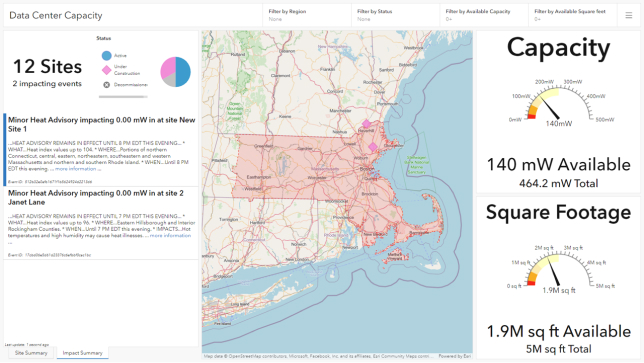Viewport: 644px width, 363px height.
Task: Select the pink slice of the status pie chart
Action: point(168,68)
